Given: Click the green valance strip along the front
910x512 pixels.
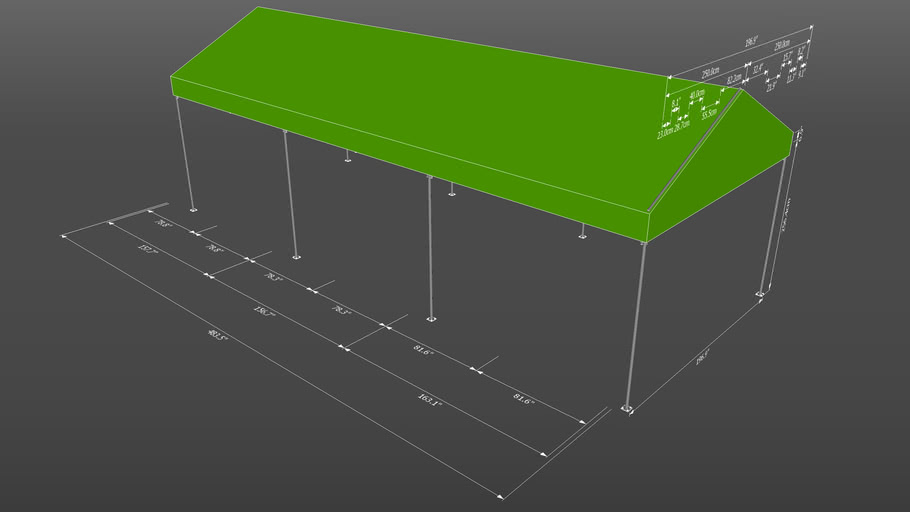Looking at the screenshot, I should click(400, 158).
